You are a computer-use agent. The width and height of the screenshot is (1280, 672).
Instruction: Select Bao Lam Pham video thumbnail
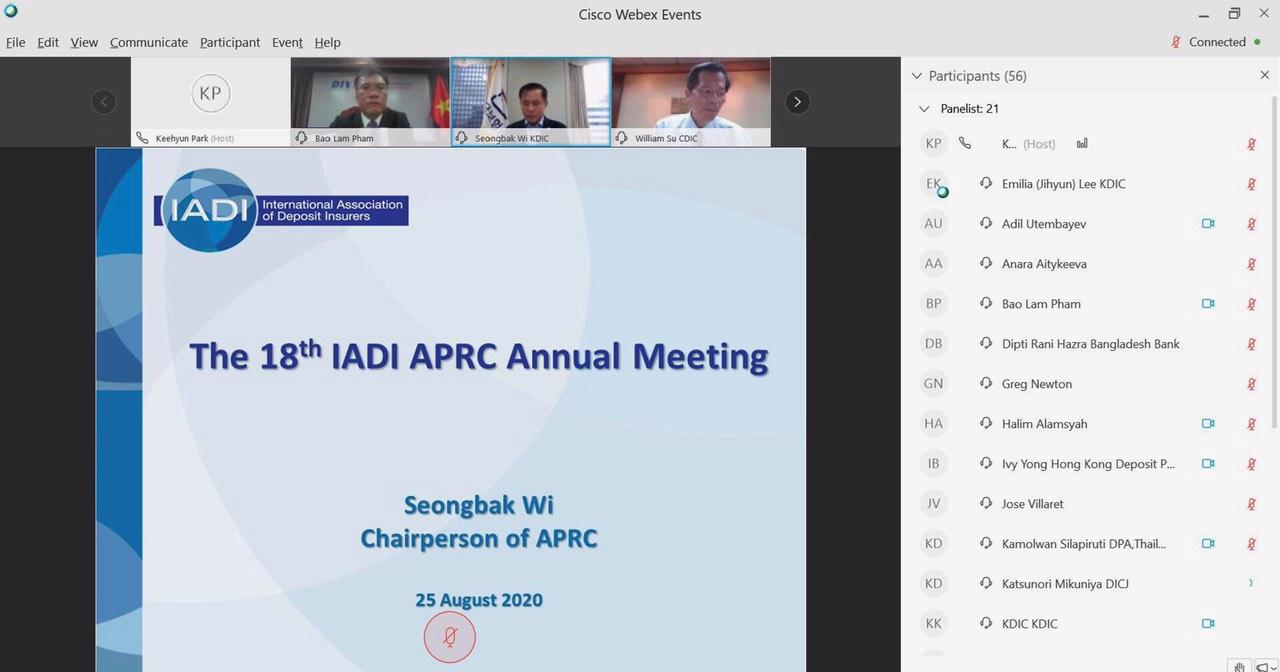pyautogui.click(x=370, y=102)
